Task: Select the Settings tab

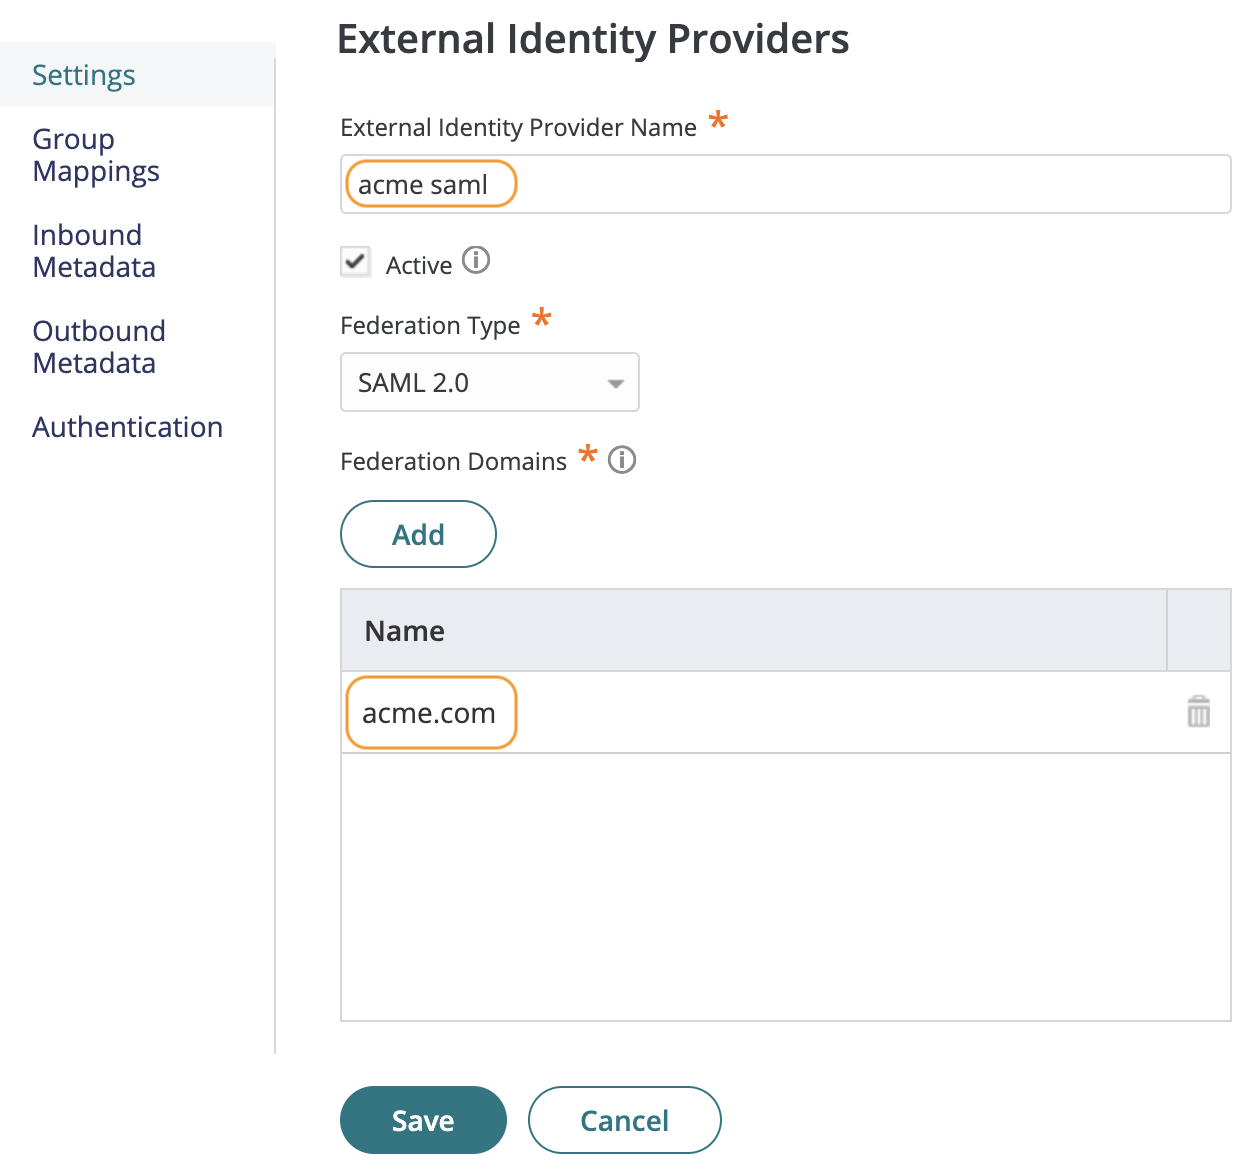Action: click(x=83, y=74)
